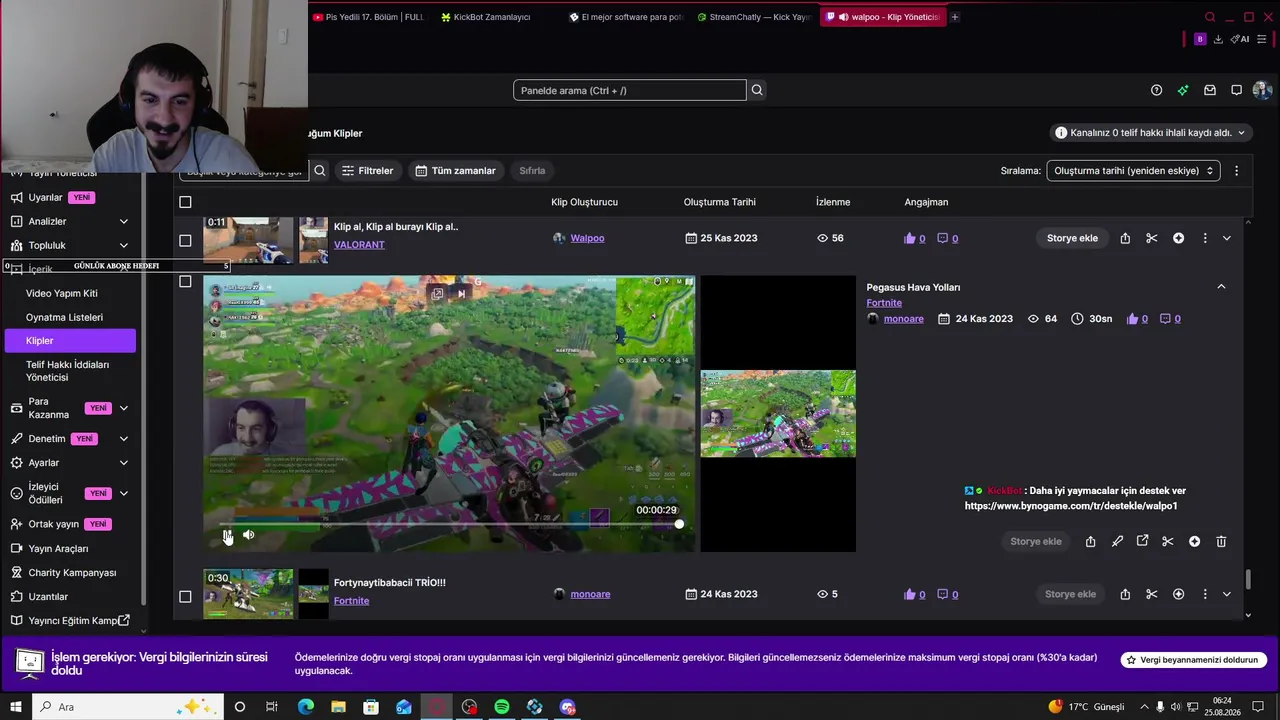Open Microsoft Edge from the taskbar

(x=306, y=707)
